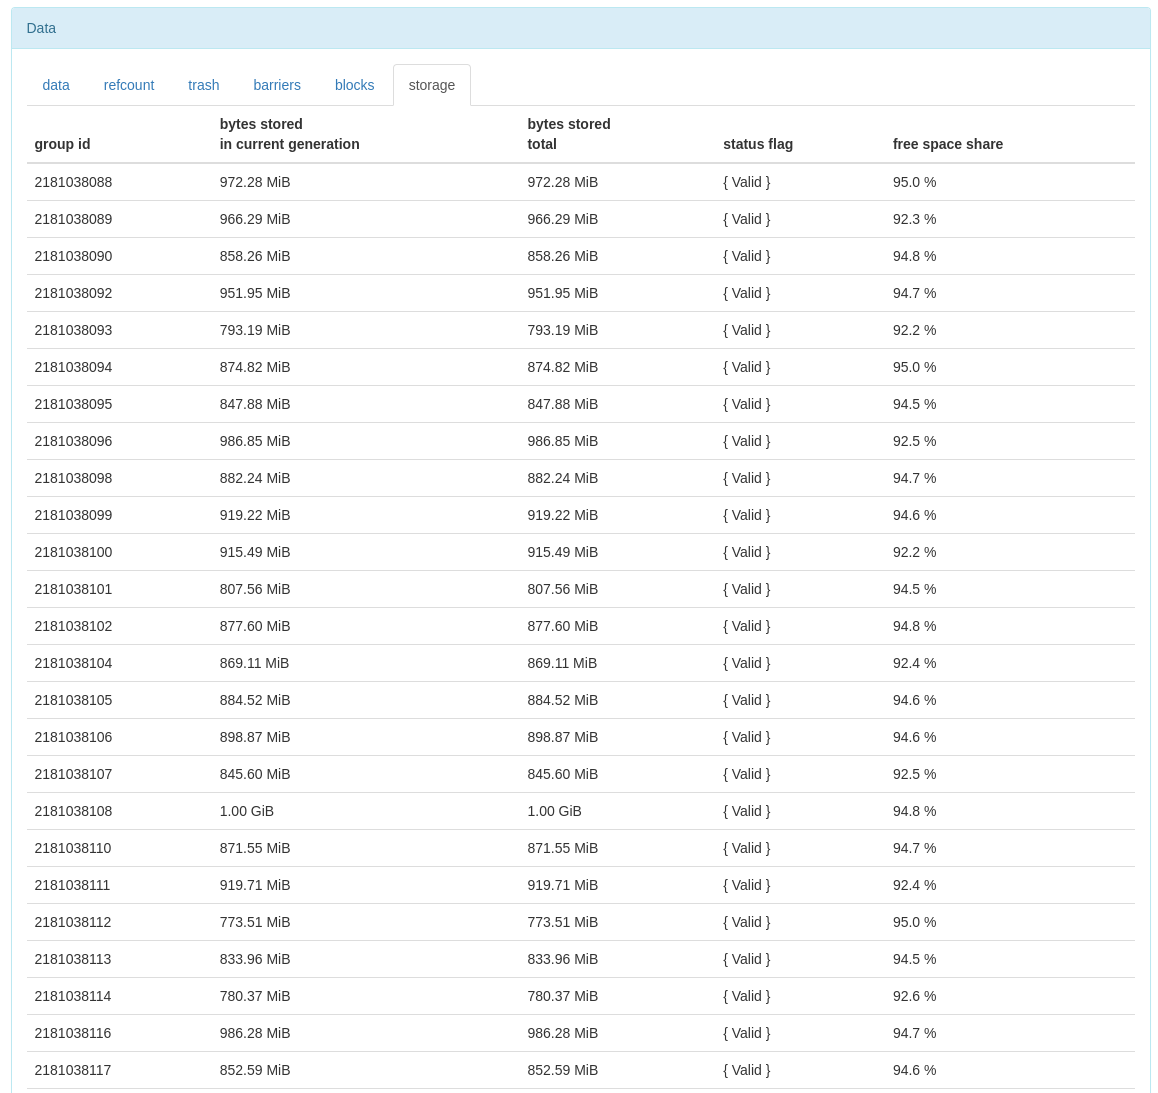Click group id 2181038104 cell
Viewport: 1158px width, 1093px height.
[73, 663]
